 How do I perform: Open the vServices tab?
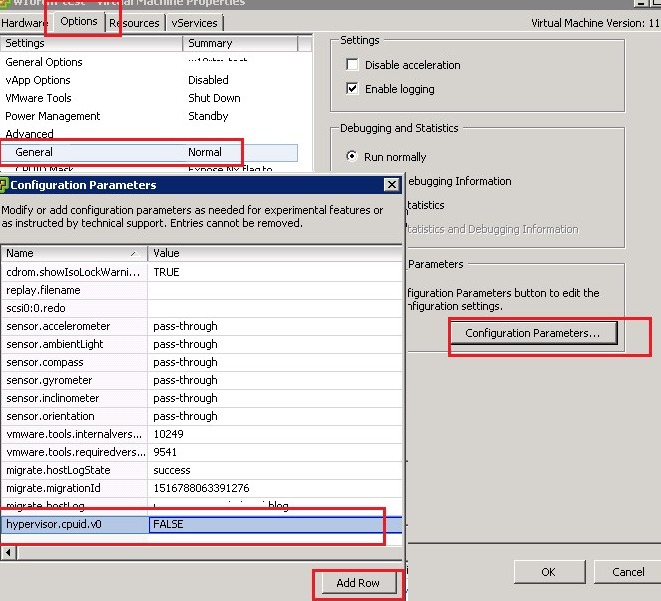point(194,23)
